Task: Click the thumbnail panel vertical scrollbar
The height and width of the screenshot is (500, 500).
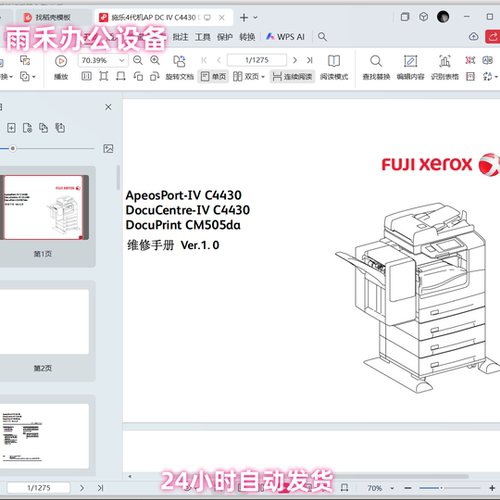Action: 118,177
